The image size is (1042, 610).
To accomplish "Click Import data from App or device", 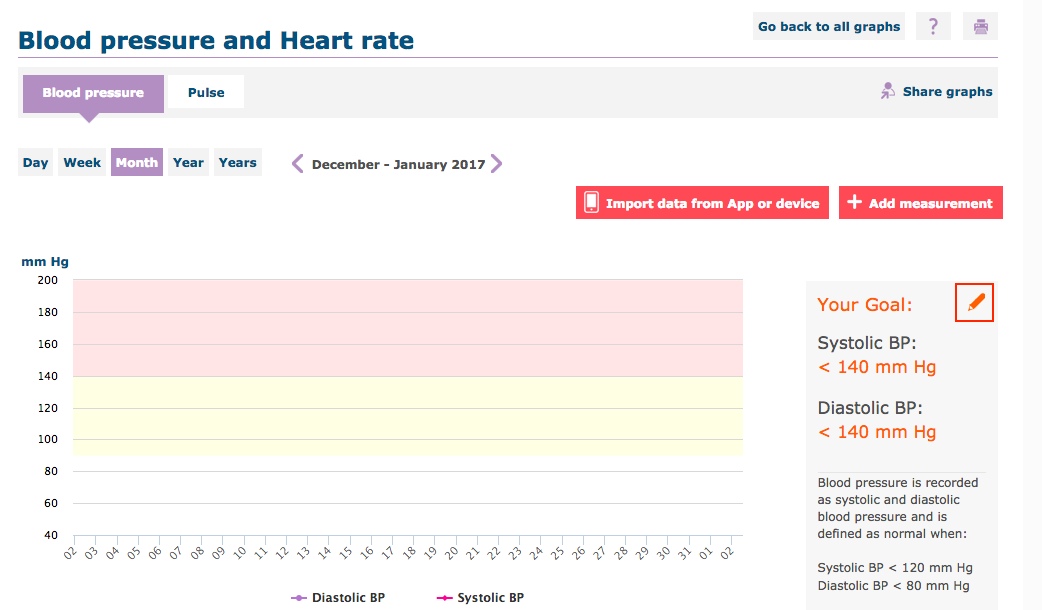I will coord(702,203).
